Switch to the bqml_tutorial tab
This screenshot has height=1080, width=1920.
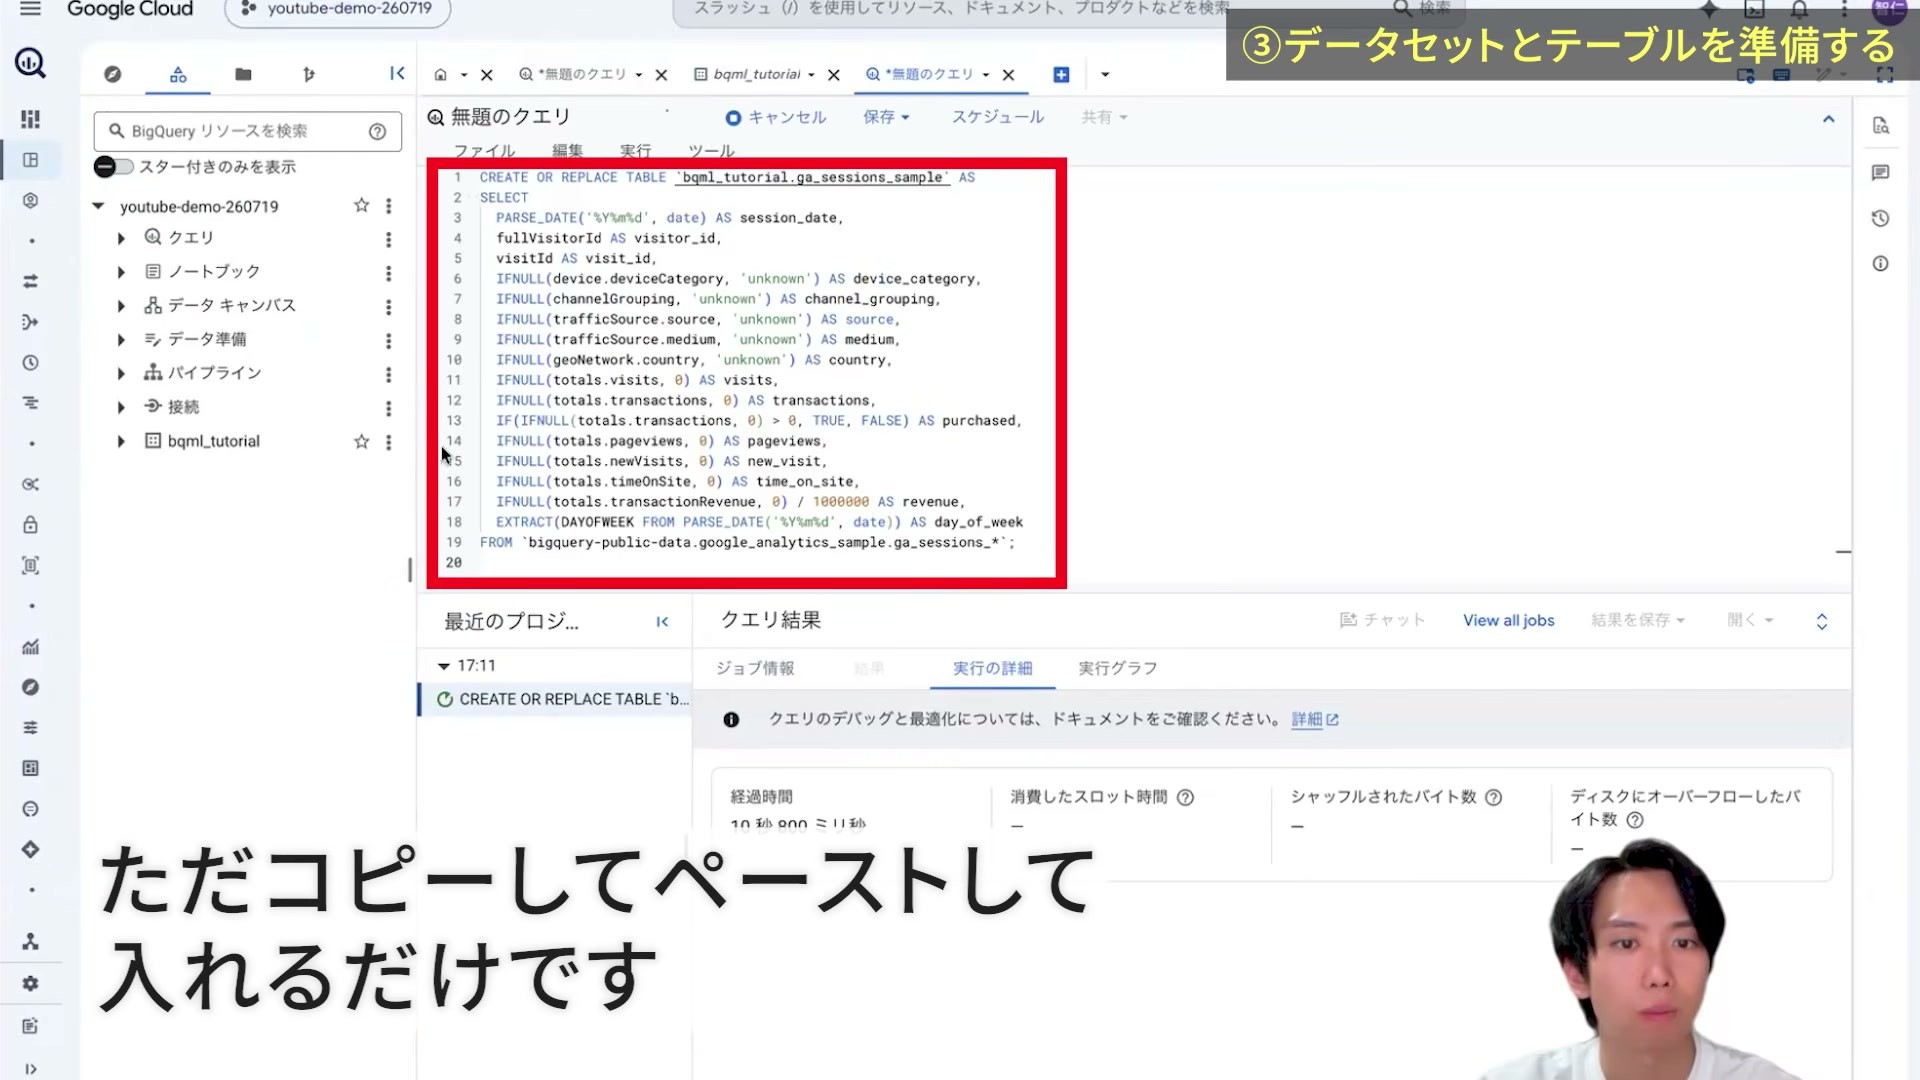pyautogui.click(x=756, y=75)
